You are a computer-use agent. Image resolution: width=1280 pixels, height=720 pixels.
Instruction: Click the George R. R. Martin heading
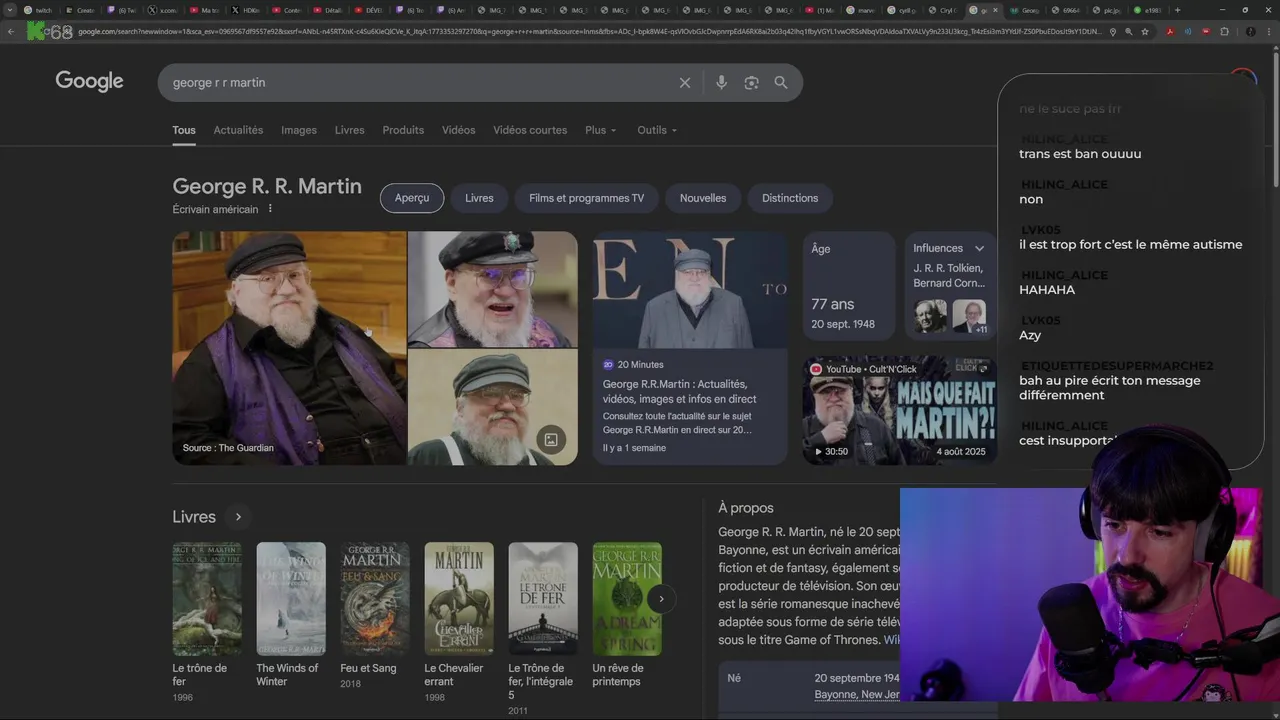(x=267, y=186)
